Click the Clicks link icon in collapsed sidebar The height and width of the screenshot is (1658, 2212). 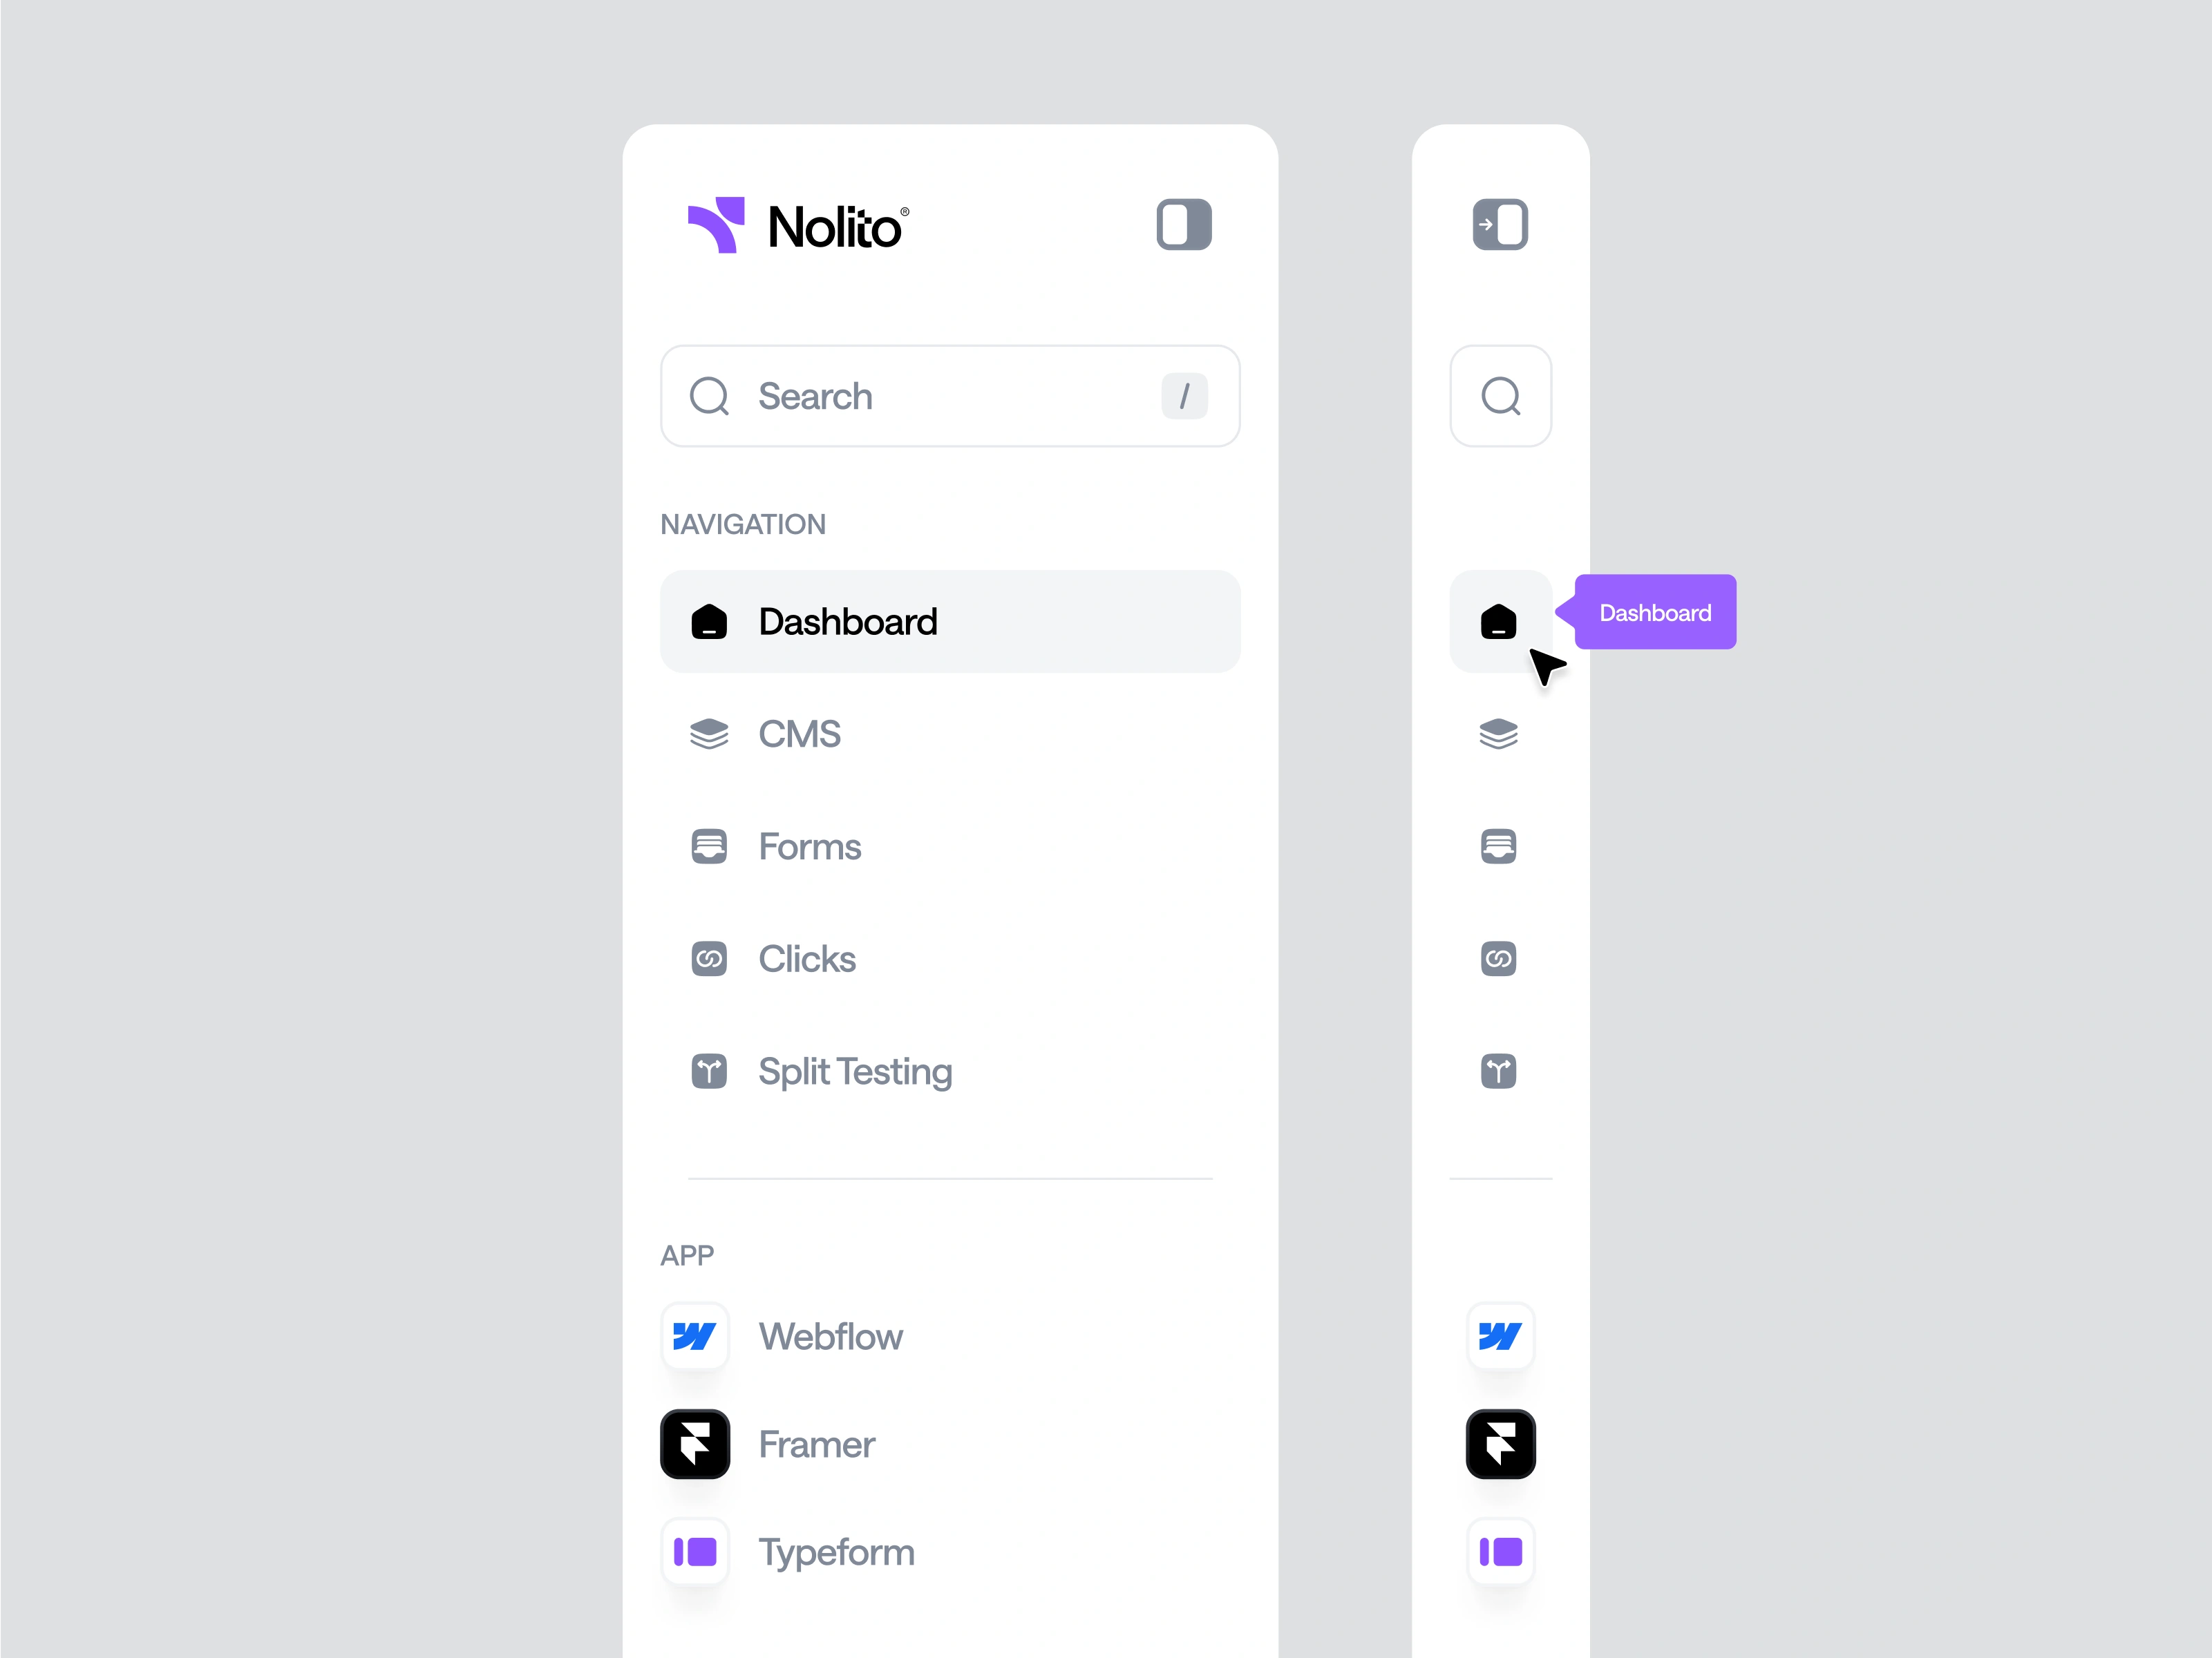tap(1499, 959)
